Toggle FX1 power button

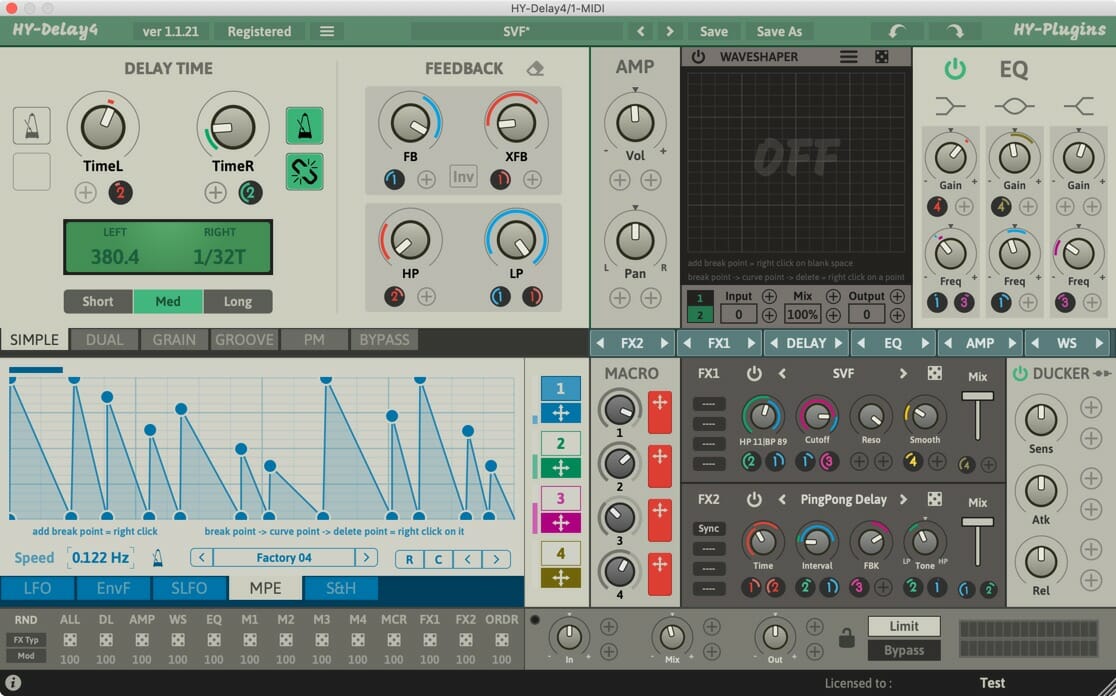[x=754, y=373]
